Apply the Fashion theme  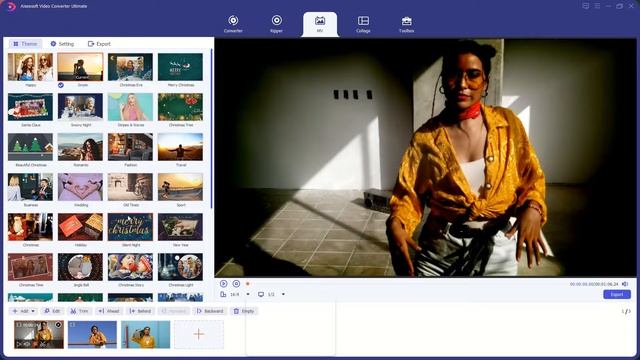(x=131, y=147)
